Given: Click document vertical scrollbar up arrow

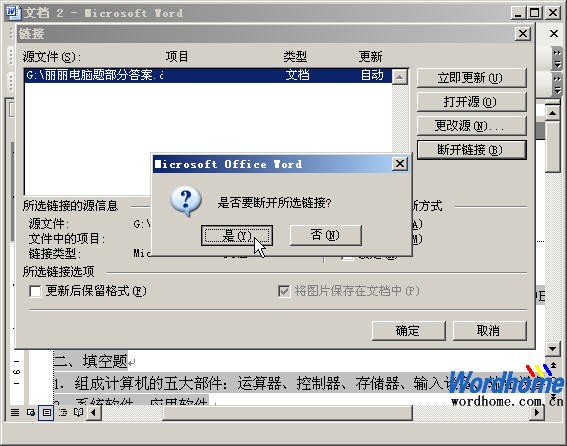Looking at the screenshot, I should (553, 113).
